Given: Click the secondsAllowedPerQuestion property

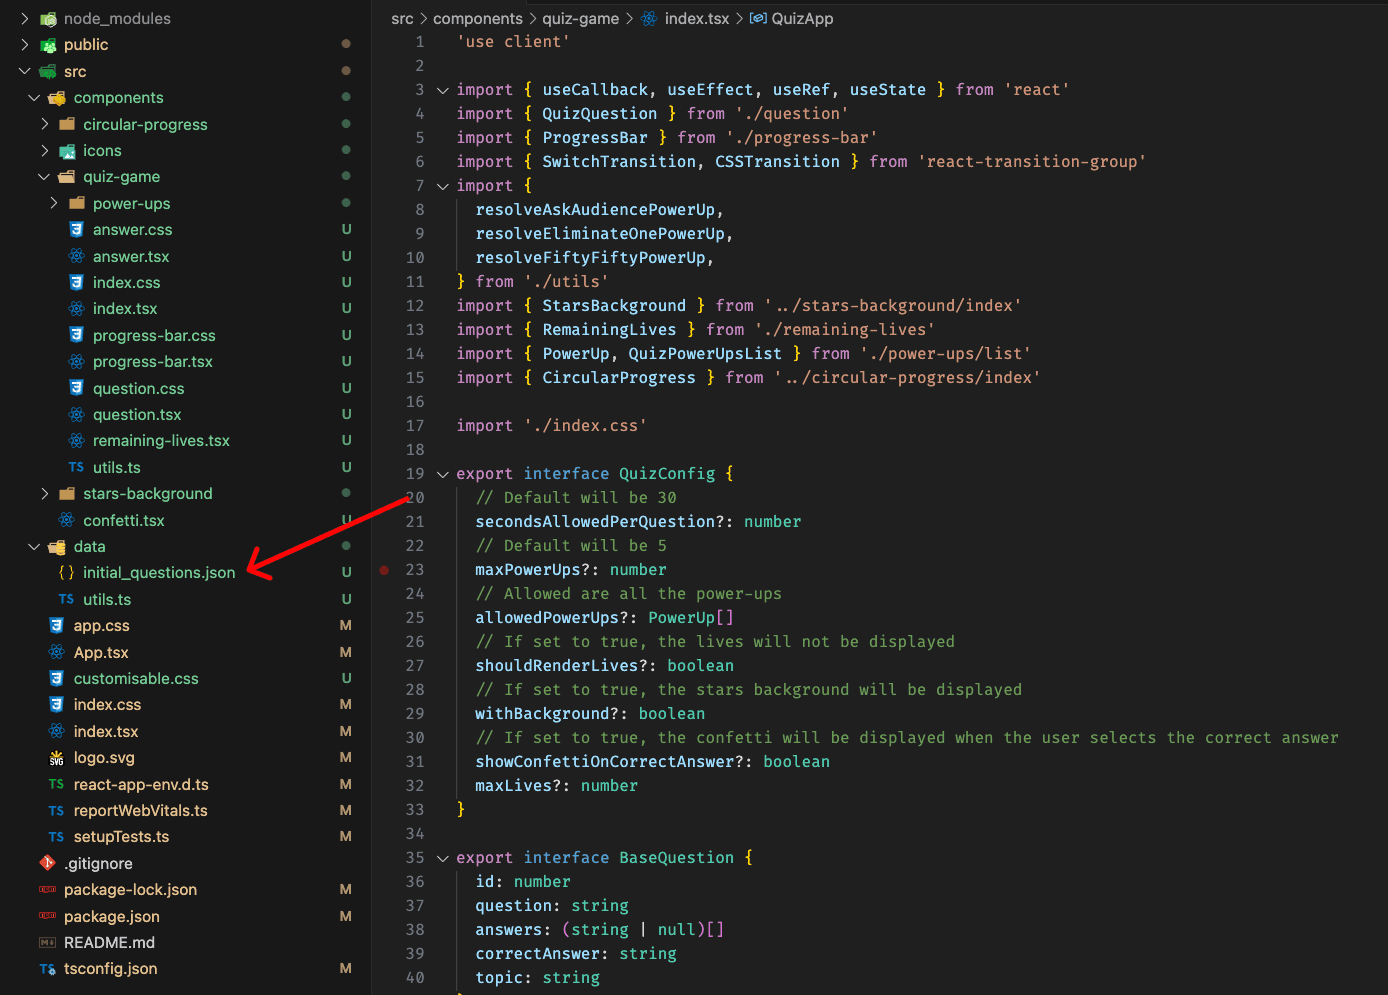Looking at the screenshot, I should click(595, 522).
